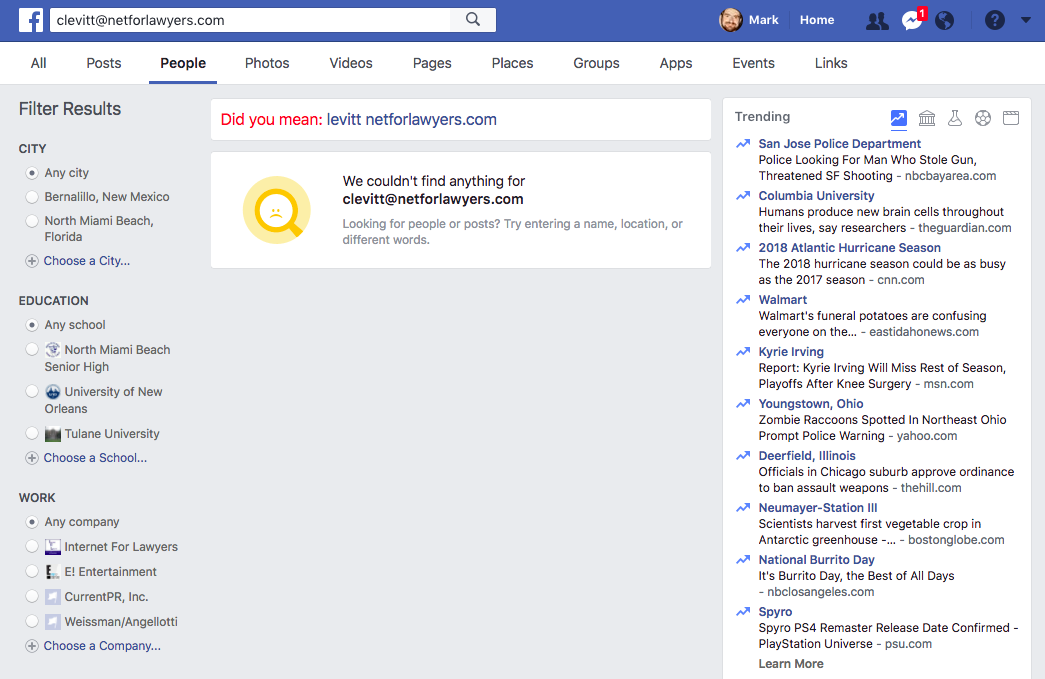This screenshot has width=1045, height=679.
Task: Click the Facebook logo icon
Action: (x=31, y=20)
